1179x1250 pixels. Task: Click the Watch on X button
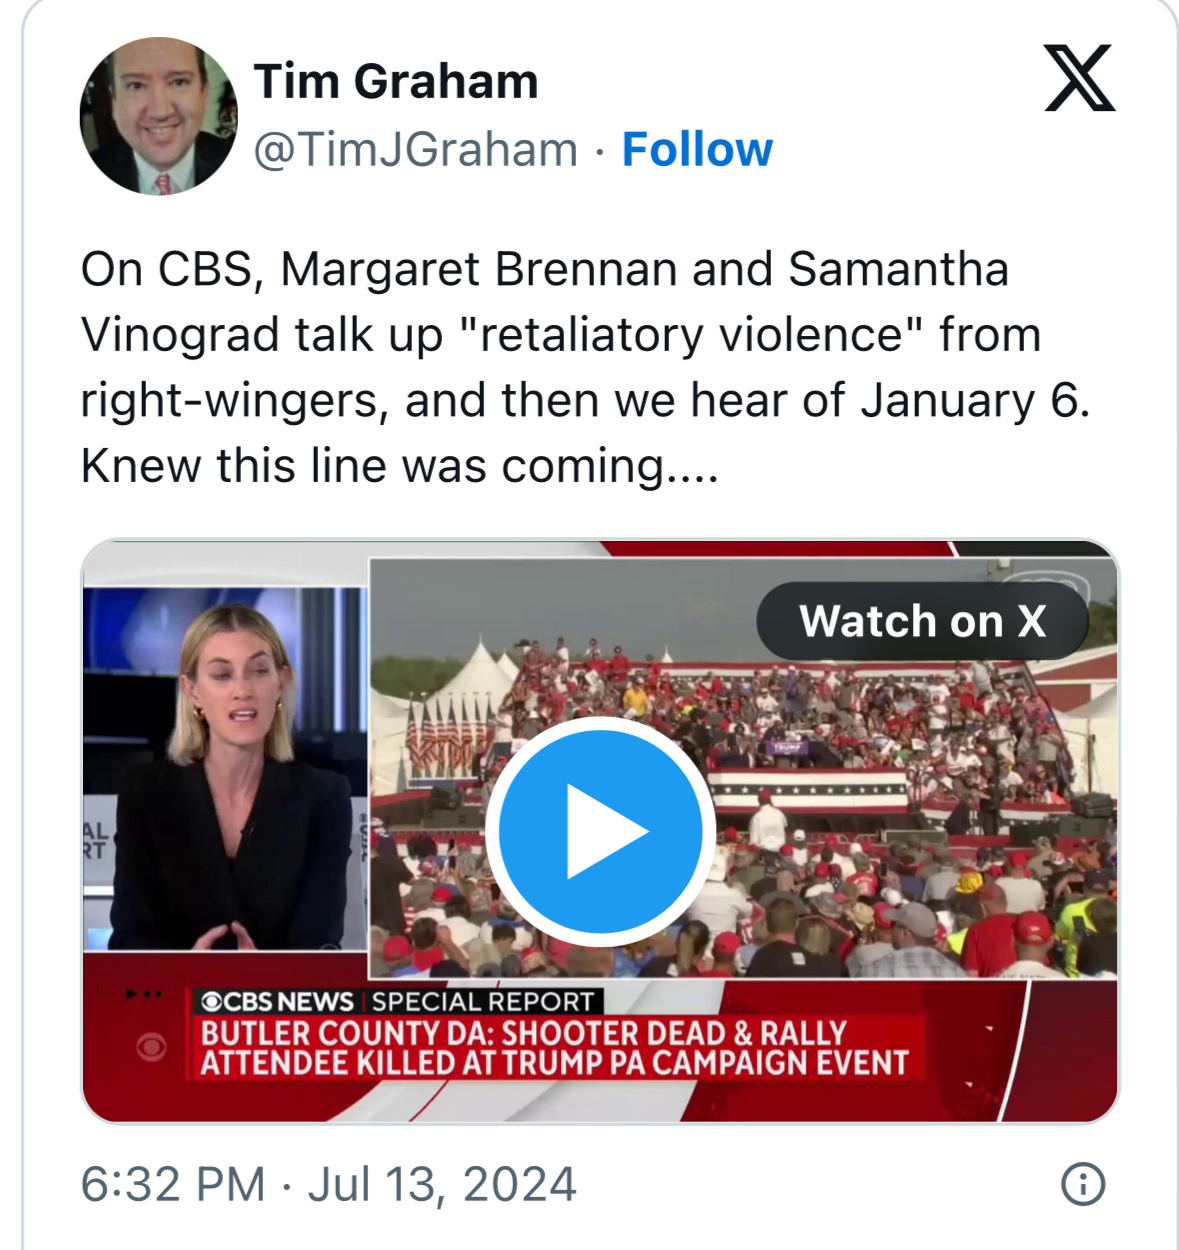[922, 621]
